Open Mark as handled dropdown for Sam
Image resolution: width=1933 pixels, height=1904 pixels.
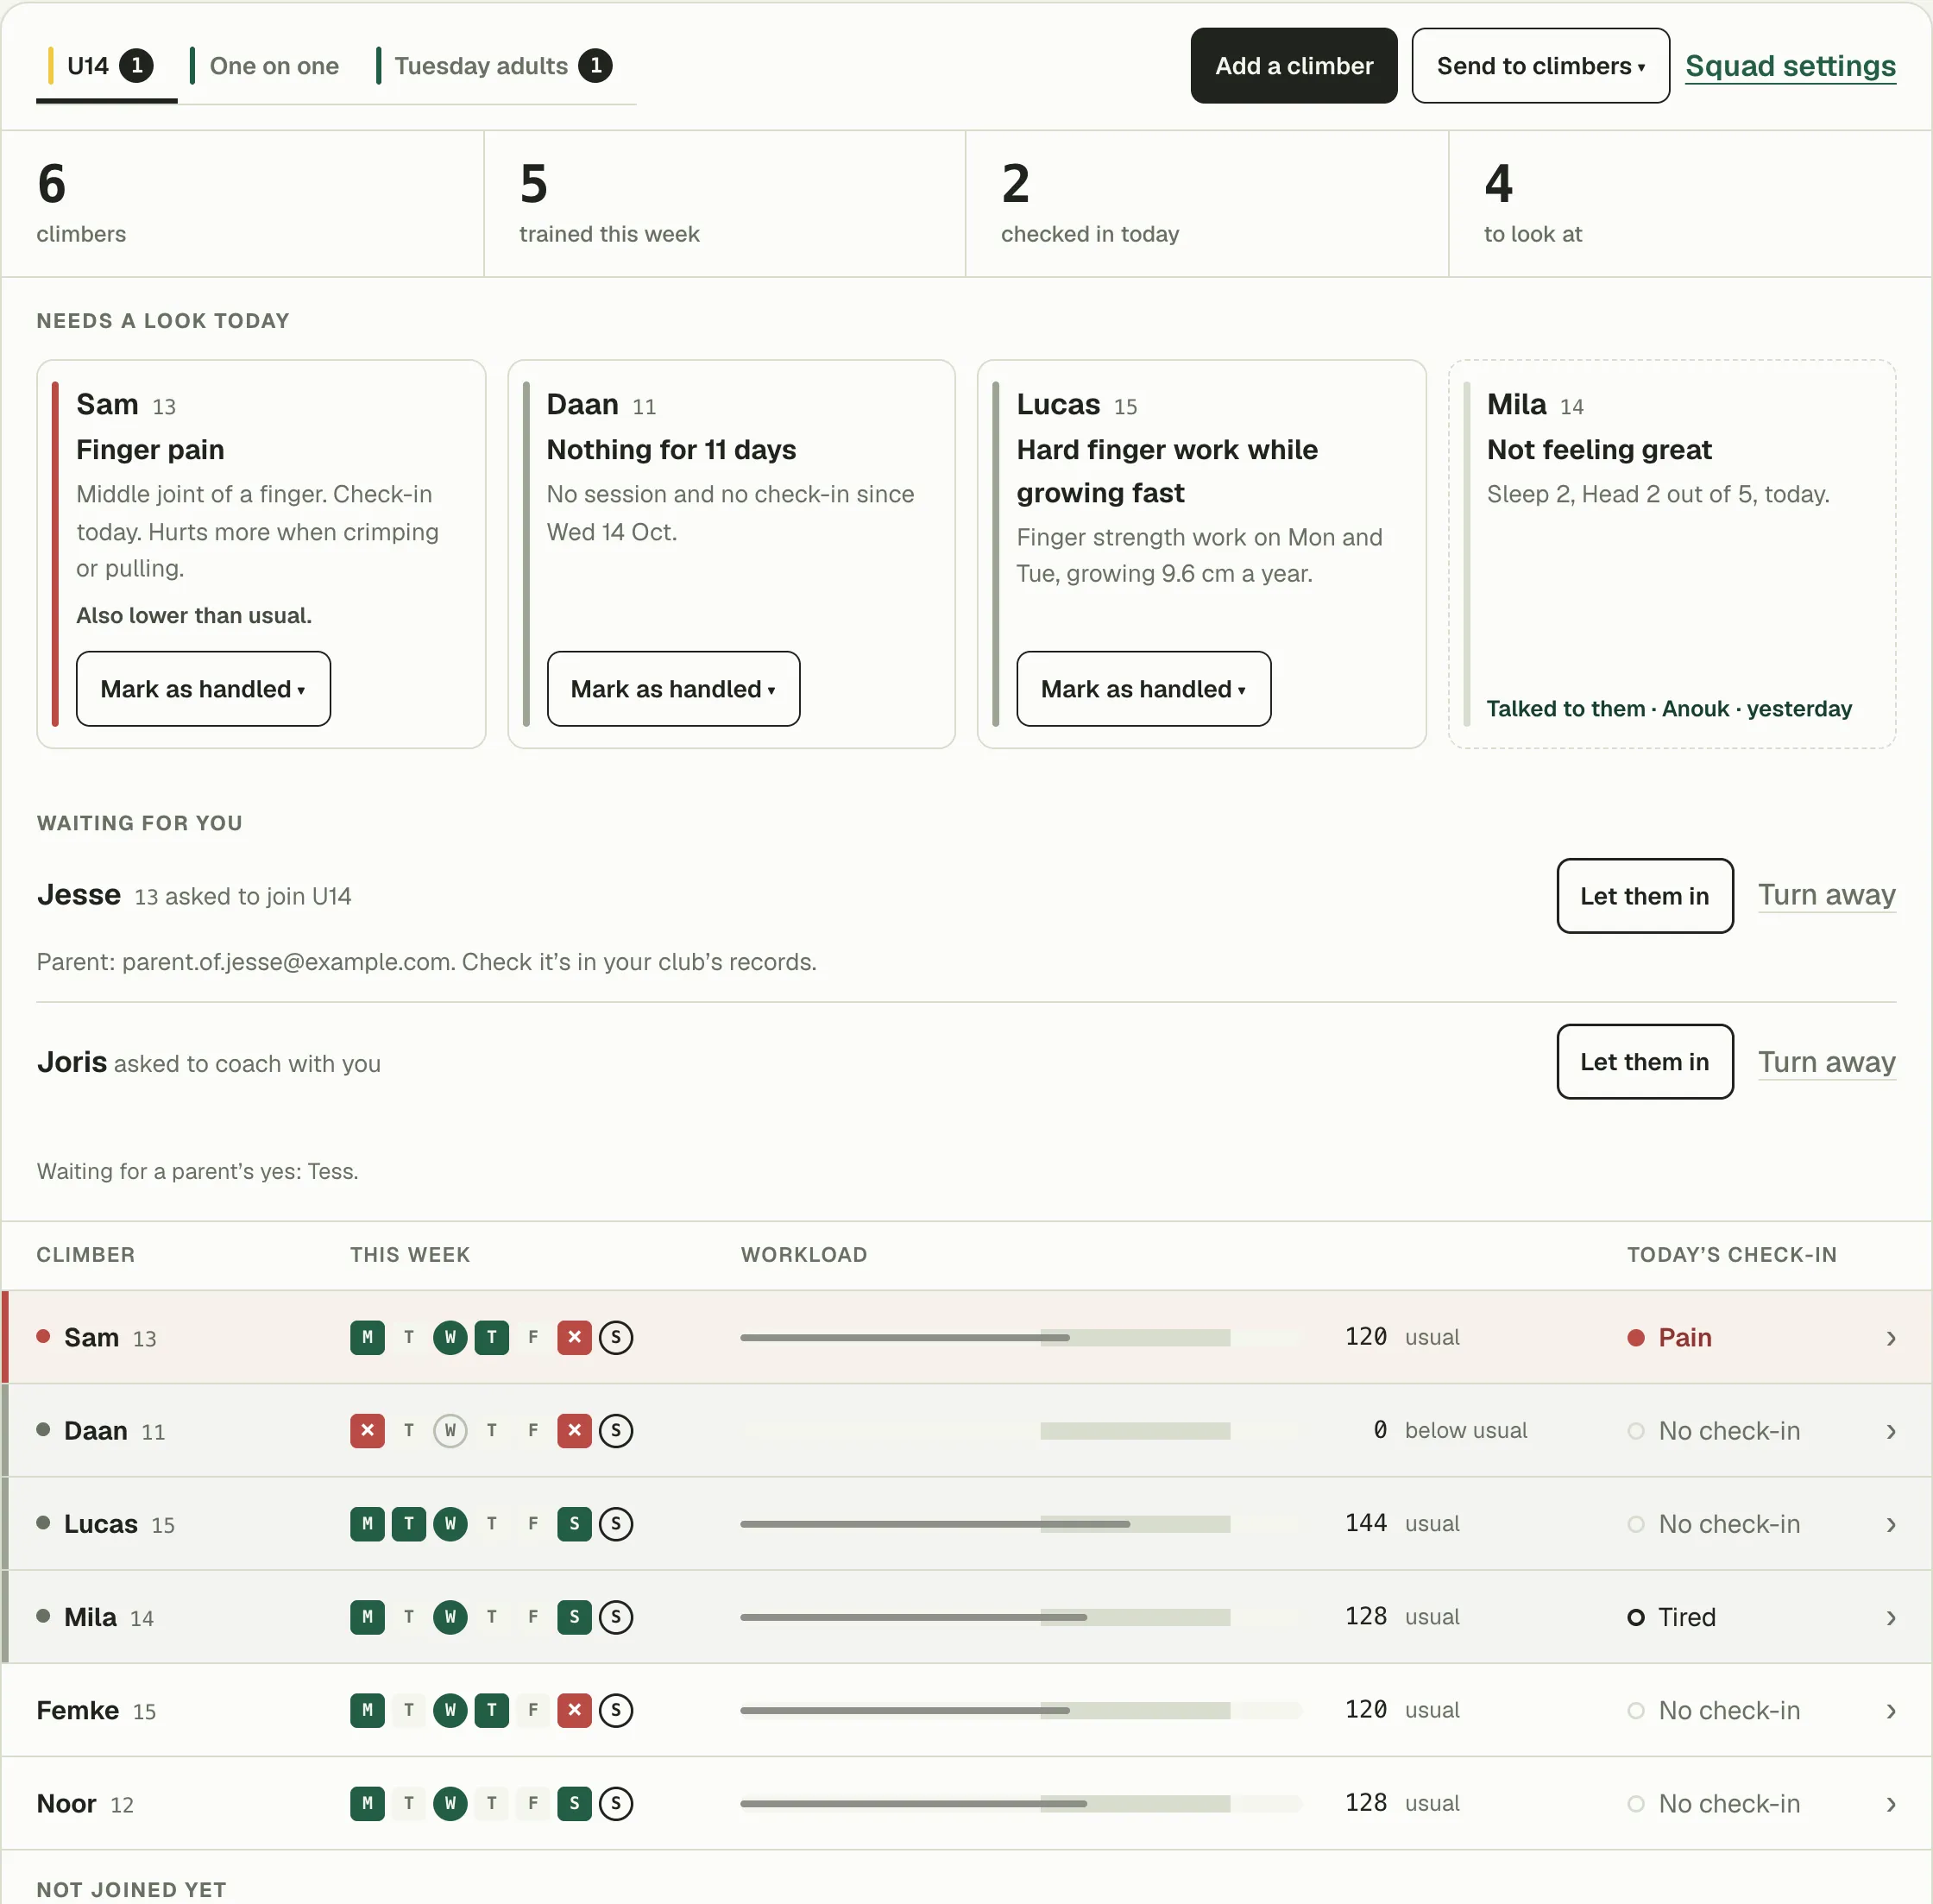click(x=203, y=689)
